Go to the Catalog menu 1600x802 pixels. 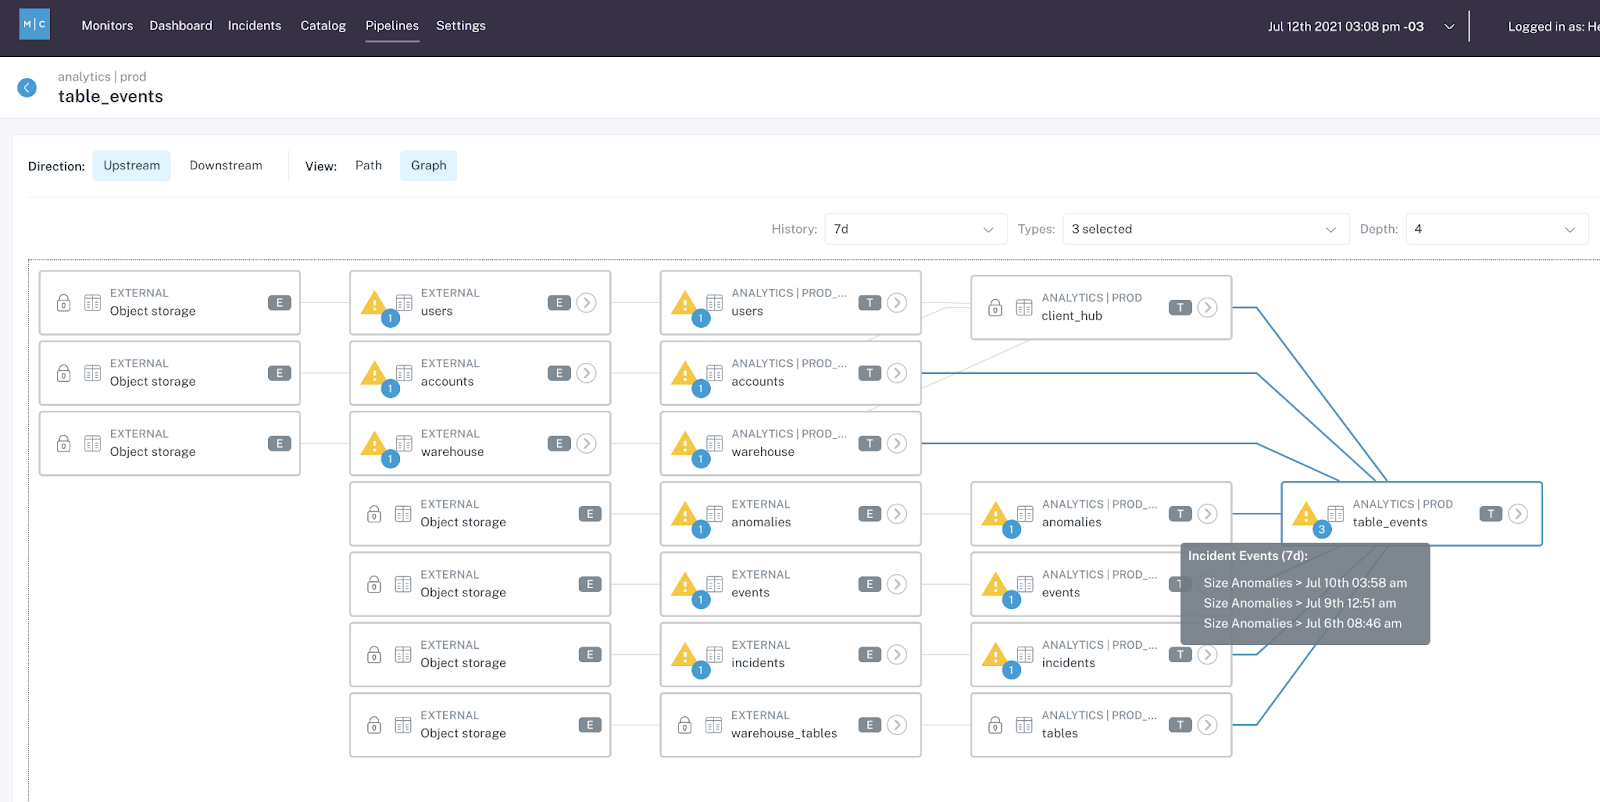323,26
